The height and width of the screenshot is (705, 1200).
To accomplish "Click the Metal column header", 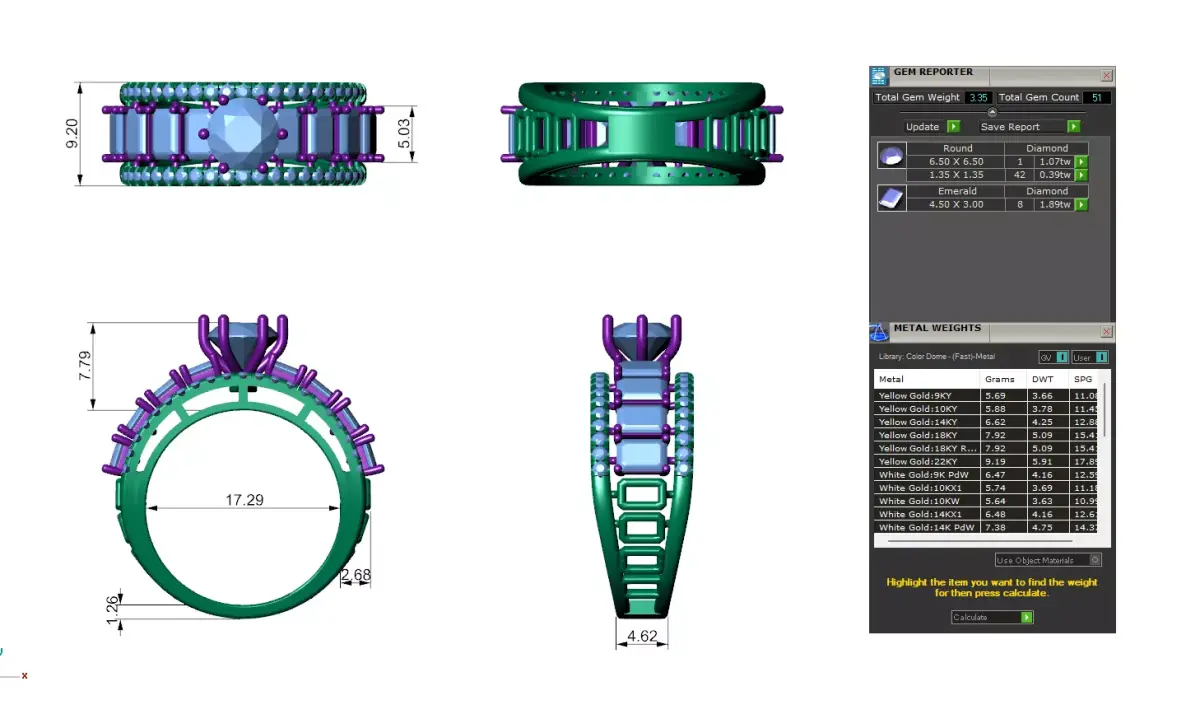I will click(927, 379).
